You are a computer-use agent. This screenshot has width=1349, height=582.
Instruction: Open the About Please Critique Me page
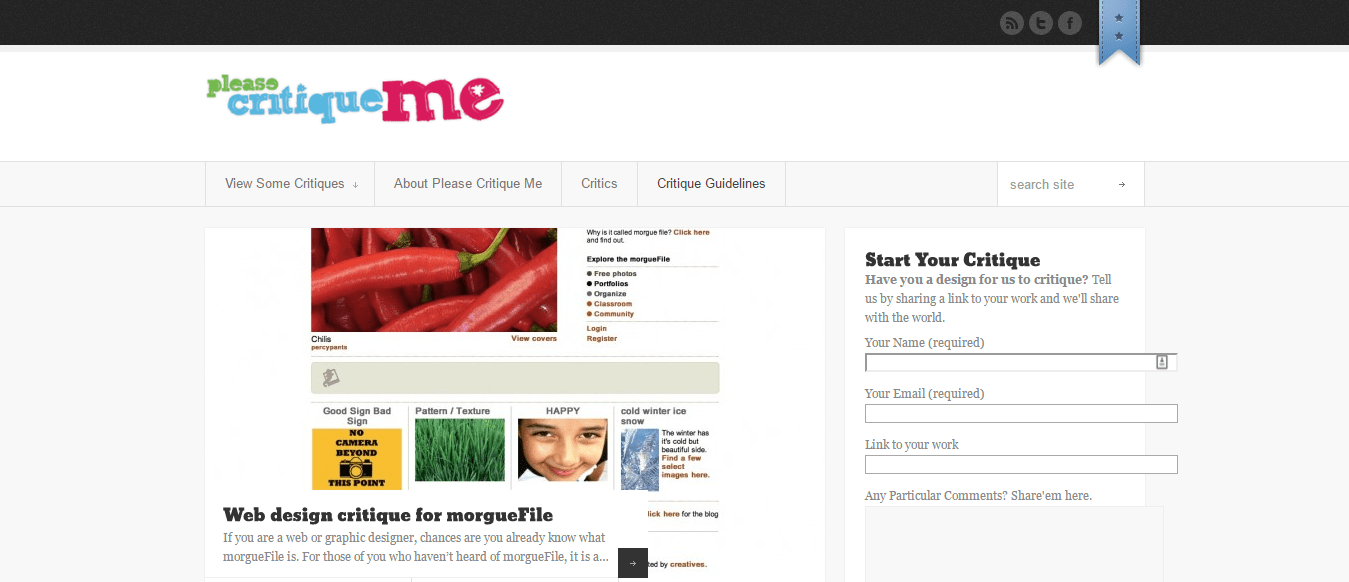467,183
